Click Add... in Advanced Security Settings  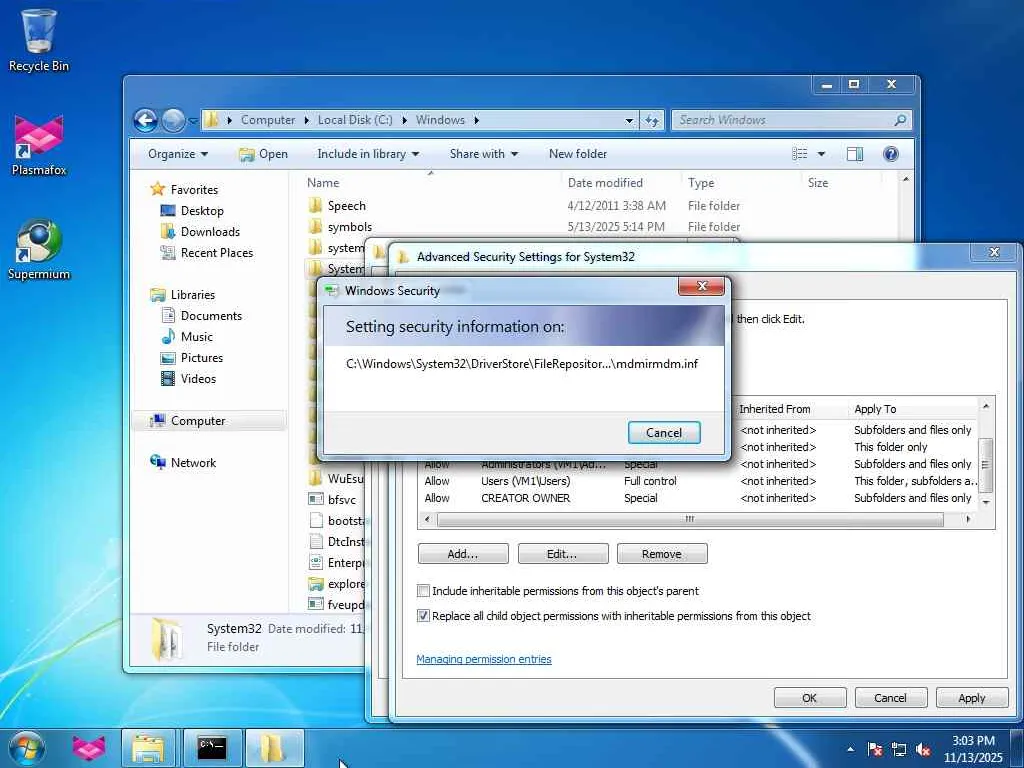(462, 554)
